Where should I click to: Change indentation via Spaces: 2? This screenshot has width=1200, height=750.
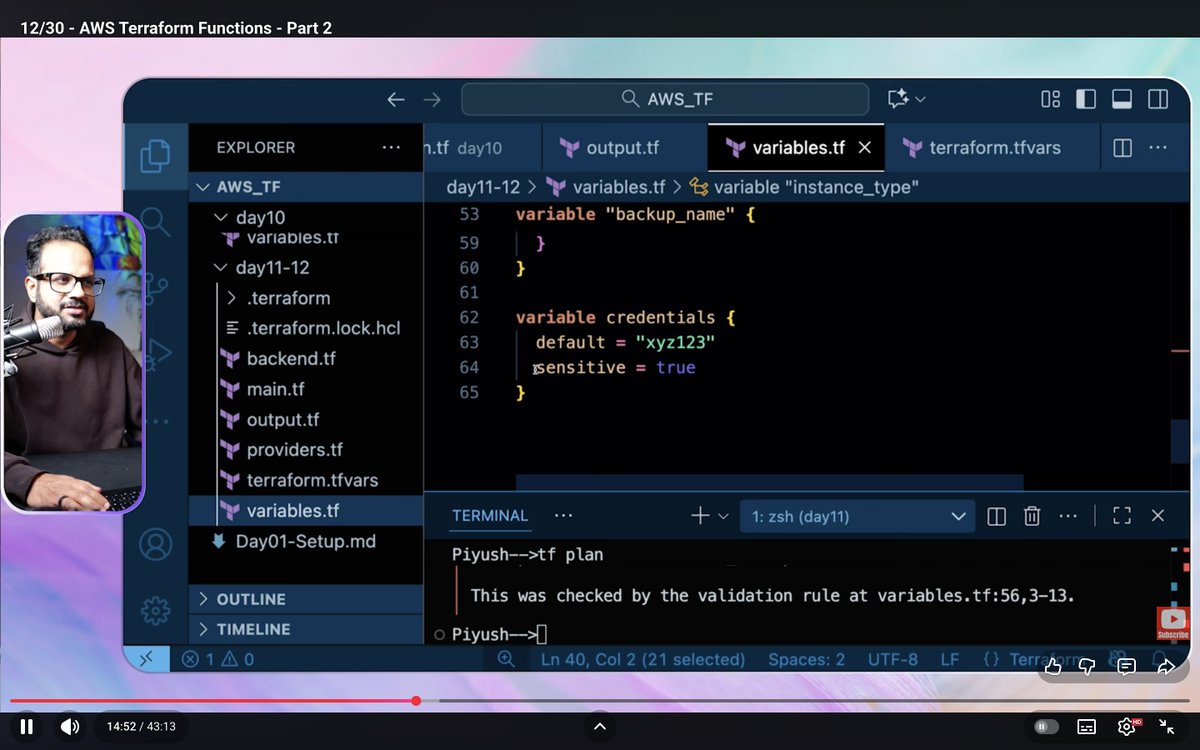807,659
